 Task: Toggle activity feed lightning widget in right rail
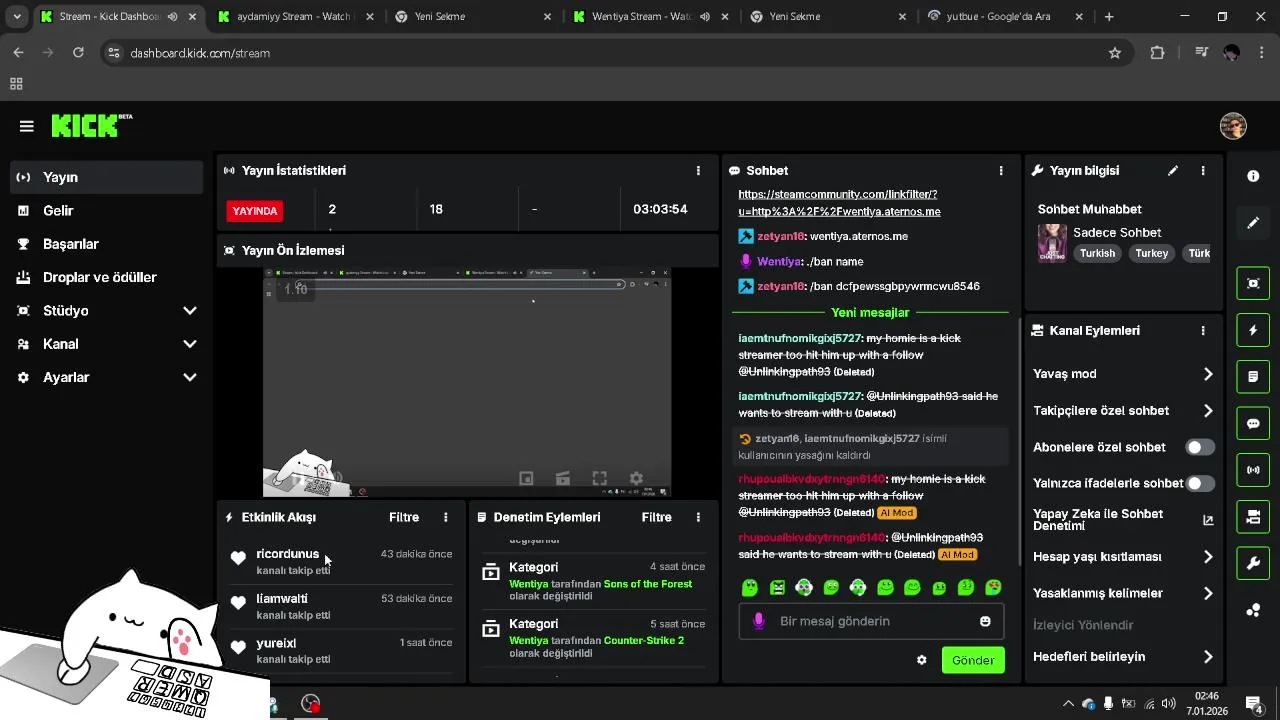(x=1253, y=330)
